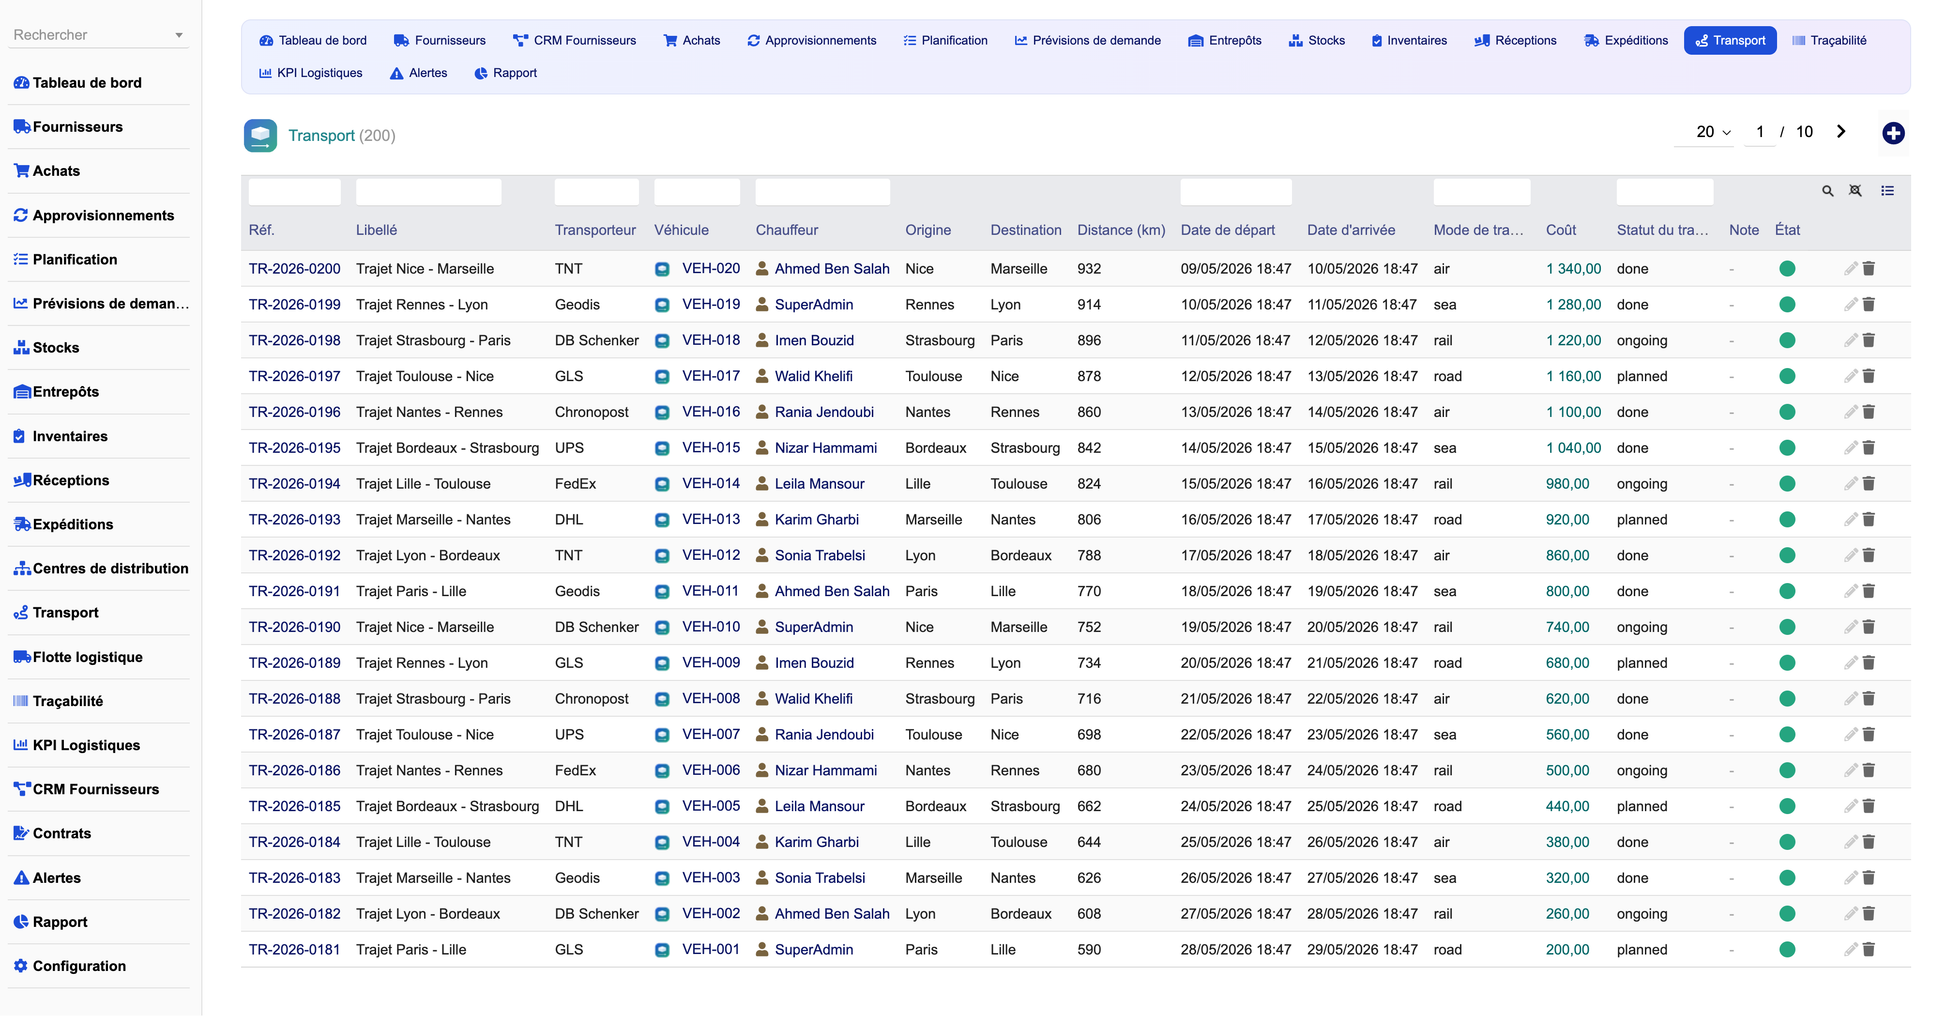
Task: Sort by Date de départ header
Action: point(1227,230)
